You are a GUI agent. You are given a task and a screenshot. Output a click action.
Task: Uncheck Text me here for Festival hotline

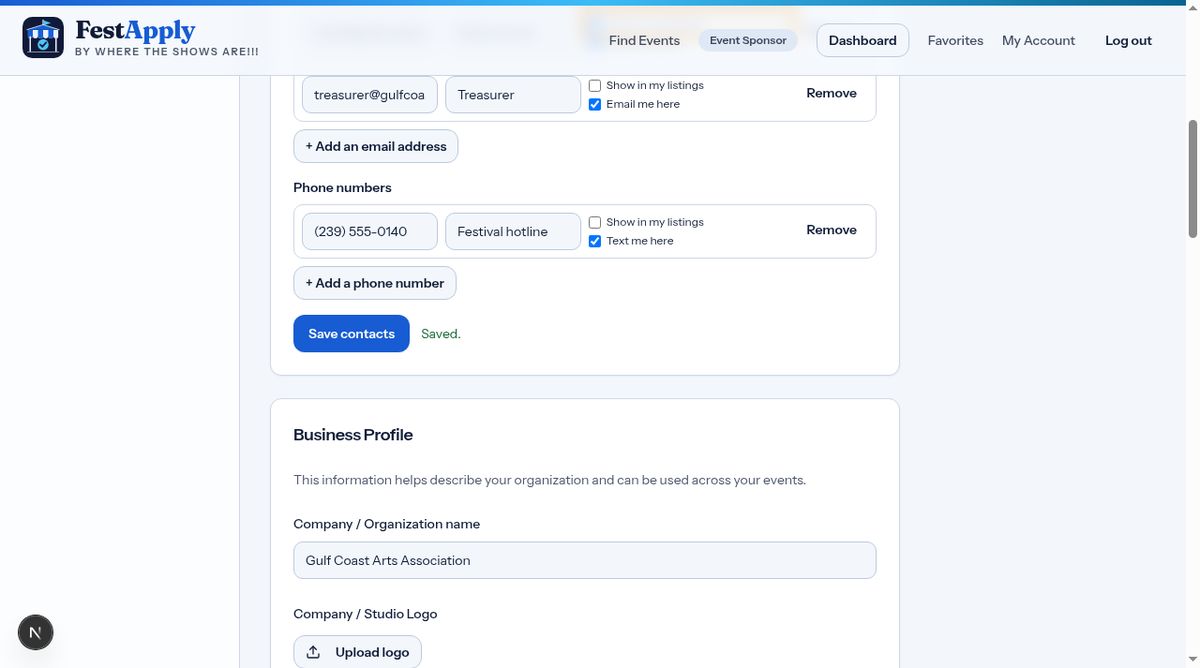tap(595, 241)
